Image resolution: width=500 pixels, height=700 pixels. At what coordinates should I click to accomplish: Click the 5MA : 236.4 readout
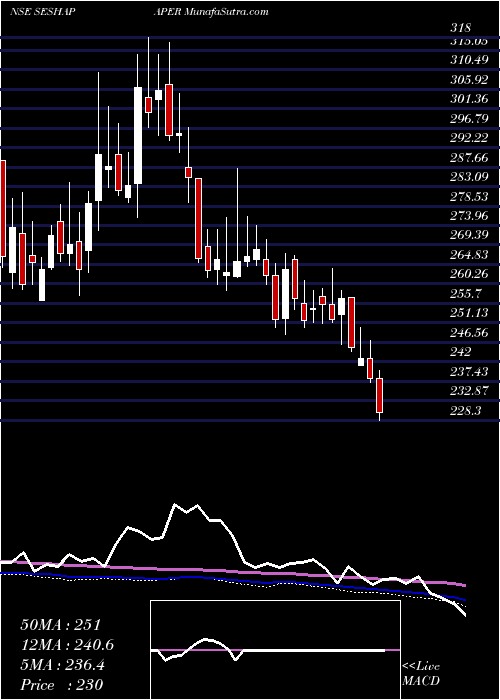point(62,665)
